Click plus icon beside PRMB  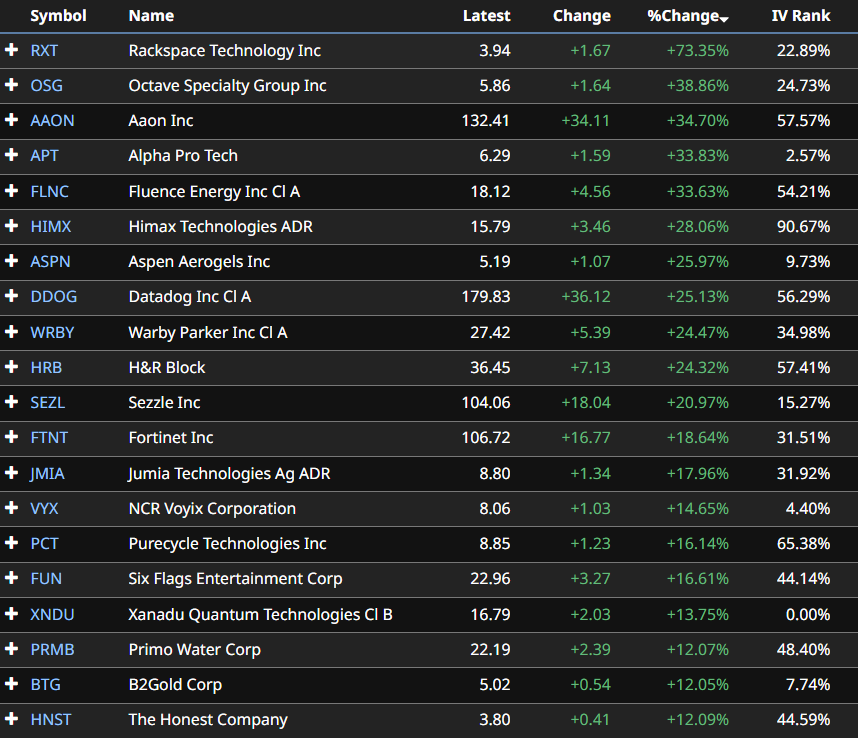(x=11, y=649)
